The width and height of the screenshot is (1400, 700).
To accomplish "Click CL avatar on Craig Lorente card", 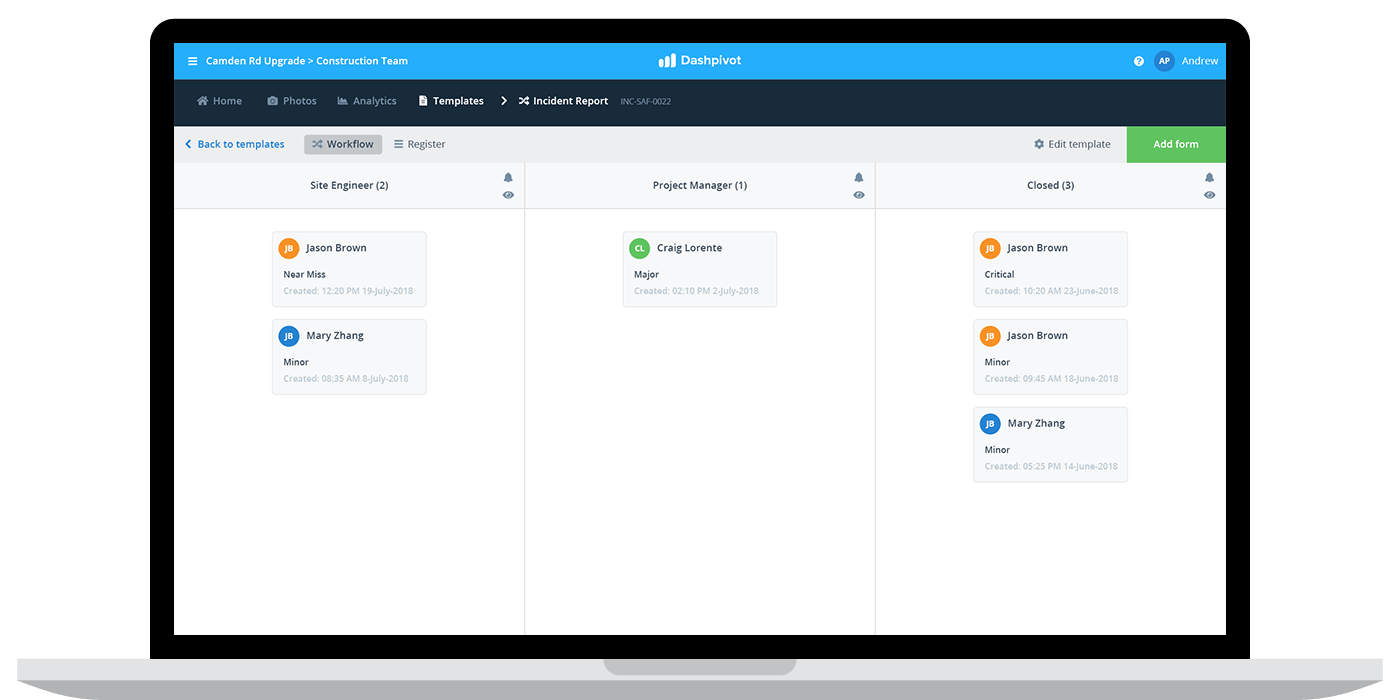I will [x=639, y=248].
